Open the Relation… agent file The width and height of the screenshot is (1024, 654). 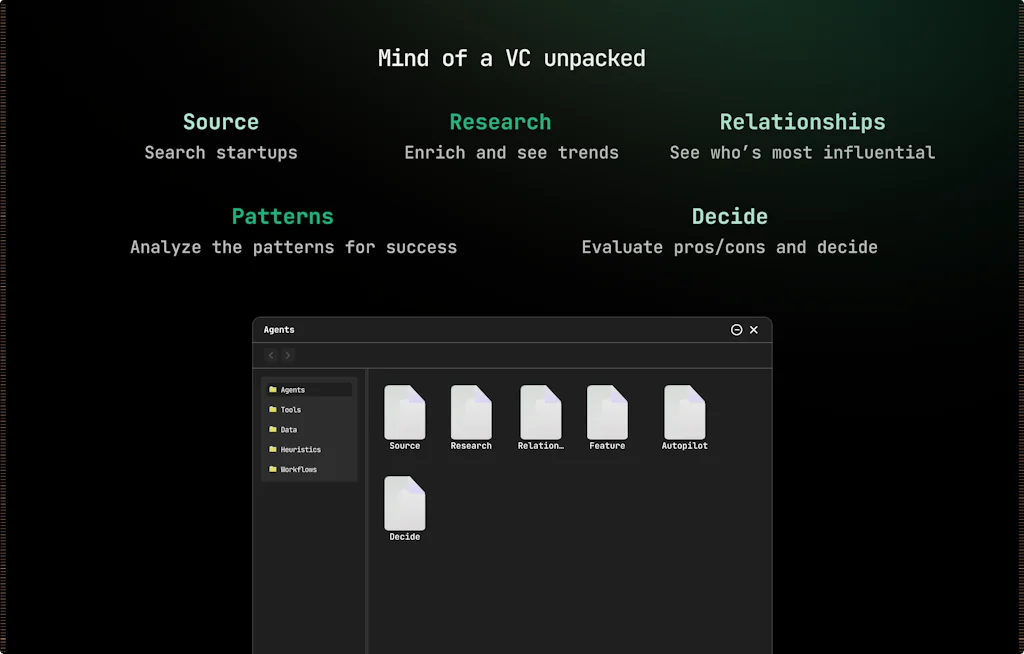coord(539,410)
